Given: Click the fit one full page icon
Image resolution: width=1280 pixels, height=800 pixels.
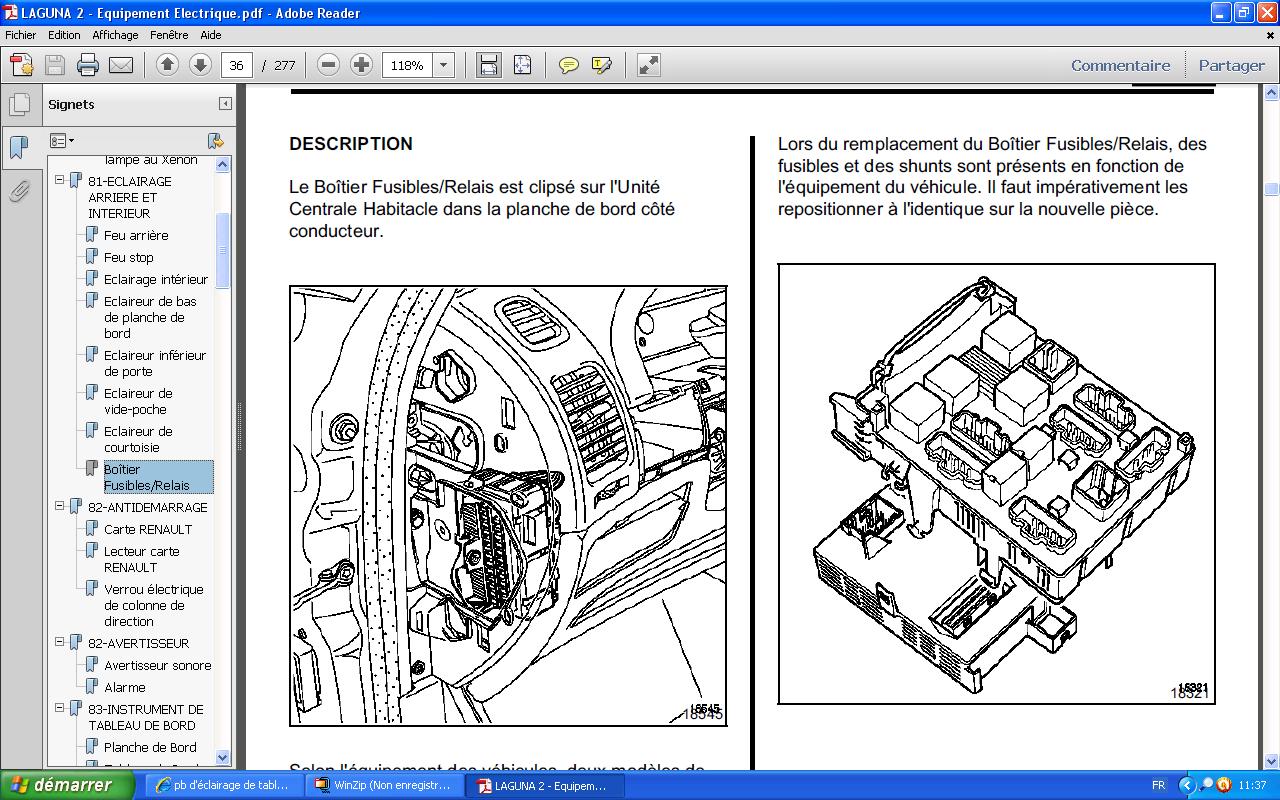Looking at the screenshot, I should pos(522,65).
